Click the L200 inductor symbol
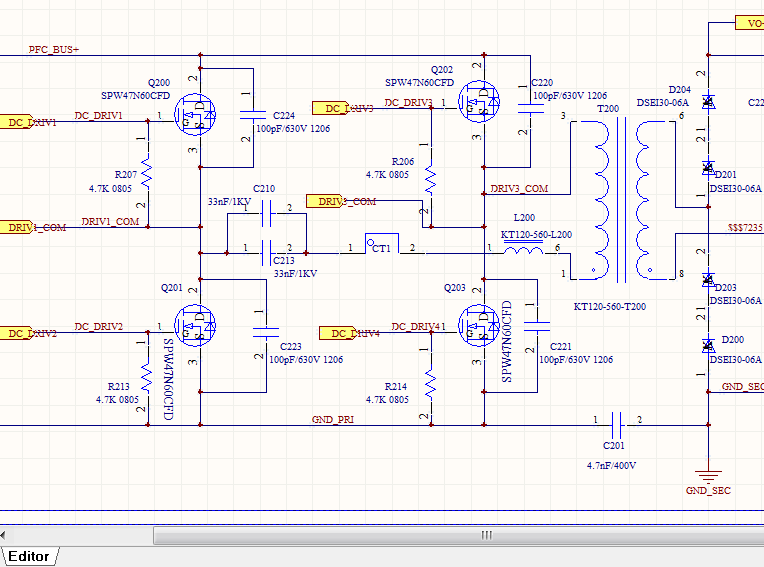764x567 pixels. [x=523, y=250]
